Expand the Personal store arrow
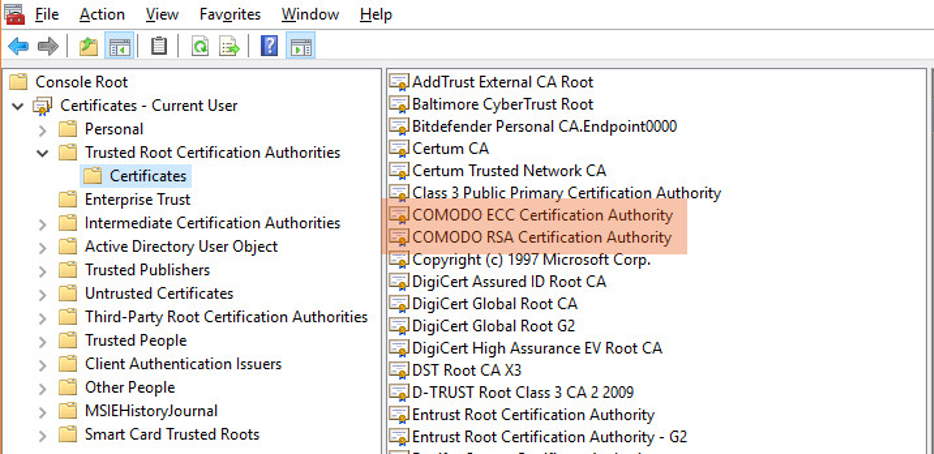934x454 pixels. [42, 129]
